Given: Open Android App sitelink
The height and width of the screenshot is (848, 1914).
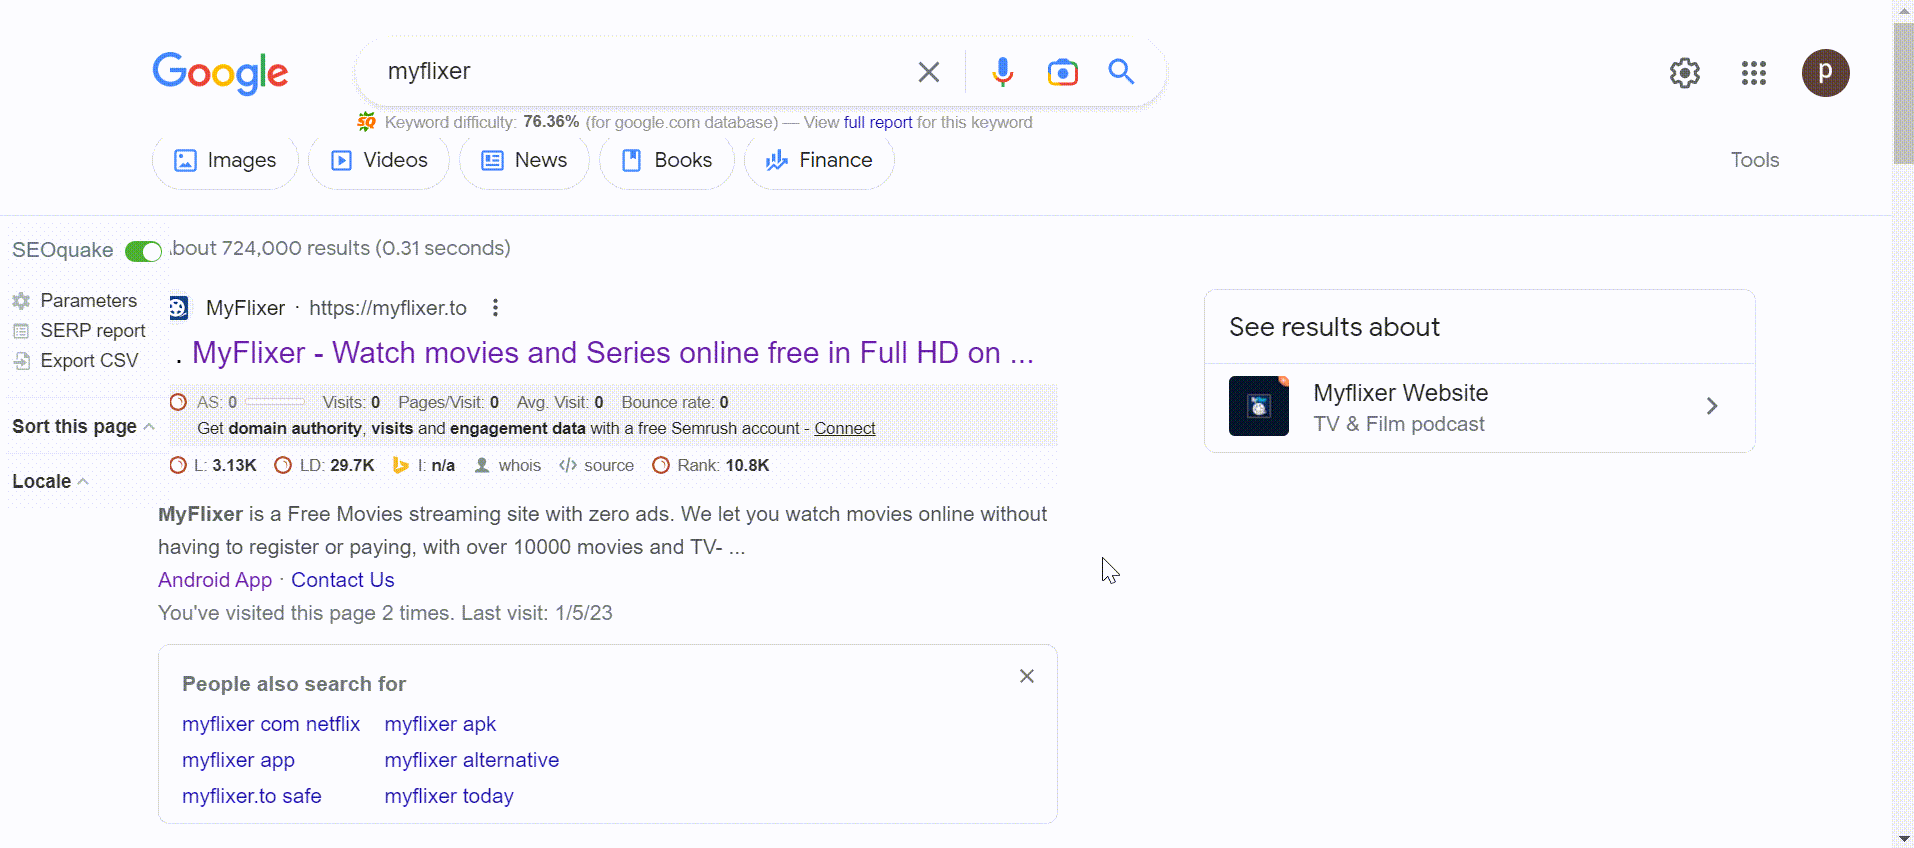Looking at the screenshot, I should [x=215, y=580].
